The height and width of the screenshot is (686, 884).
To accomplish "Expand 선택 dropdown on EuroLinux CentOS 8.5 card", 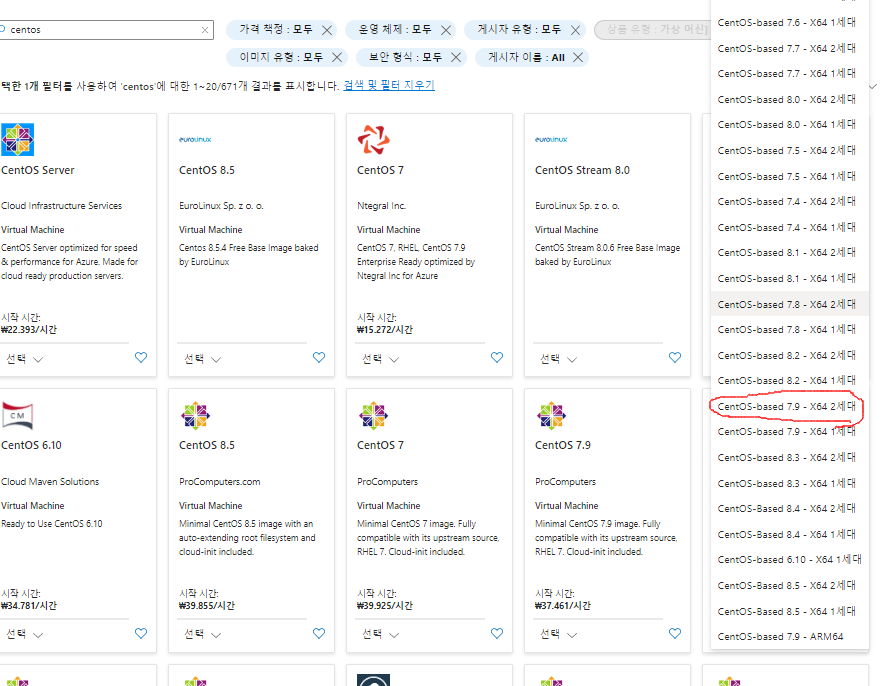I will [x=203, y=359].
